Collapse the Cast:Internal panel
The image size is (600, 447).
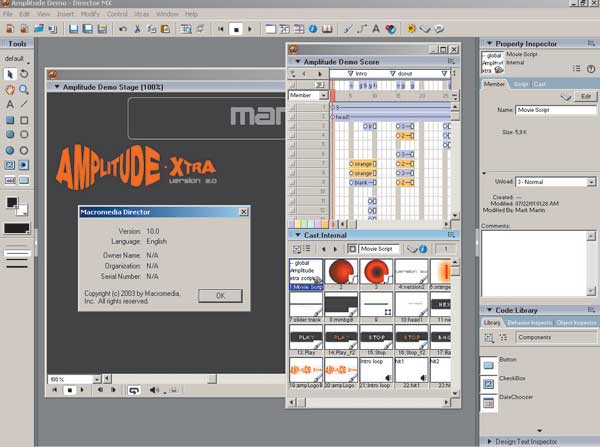point(298,235)
